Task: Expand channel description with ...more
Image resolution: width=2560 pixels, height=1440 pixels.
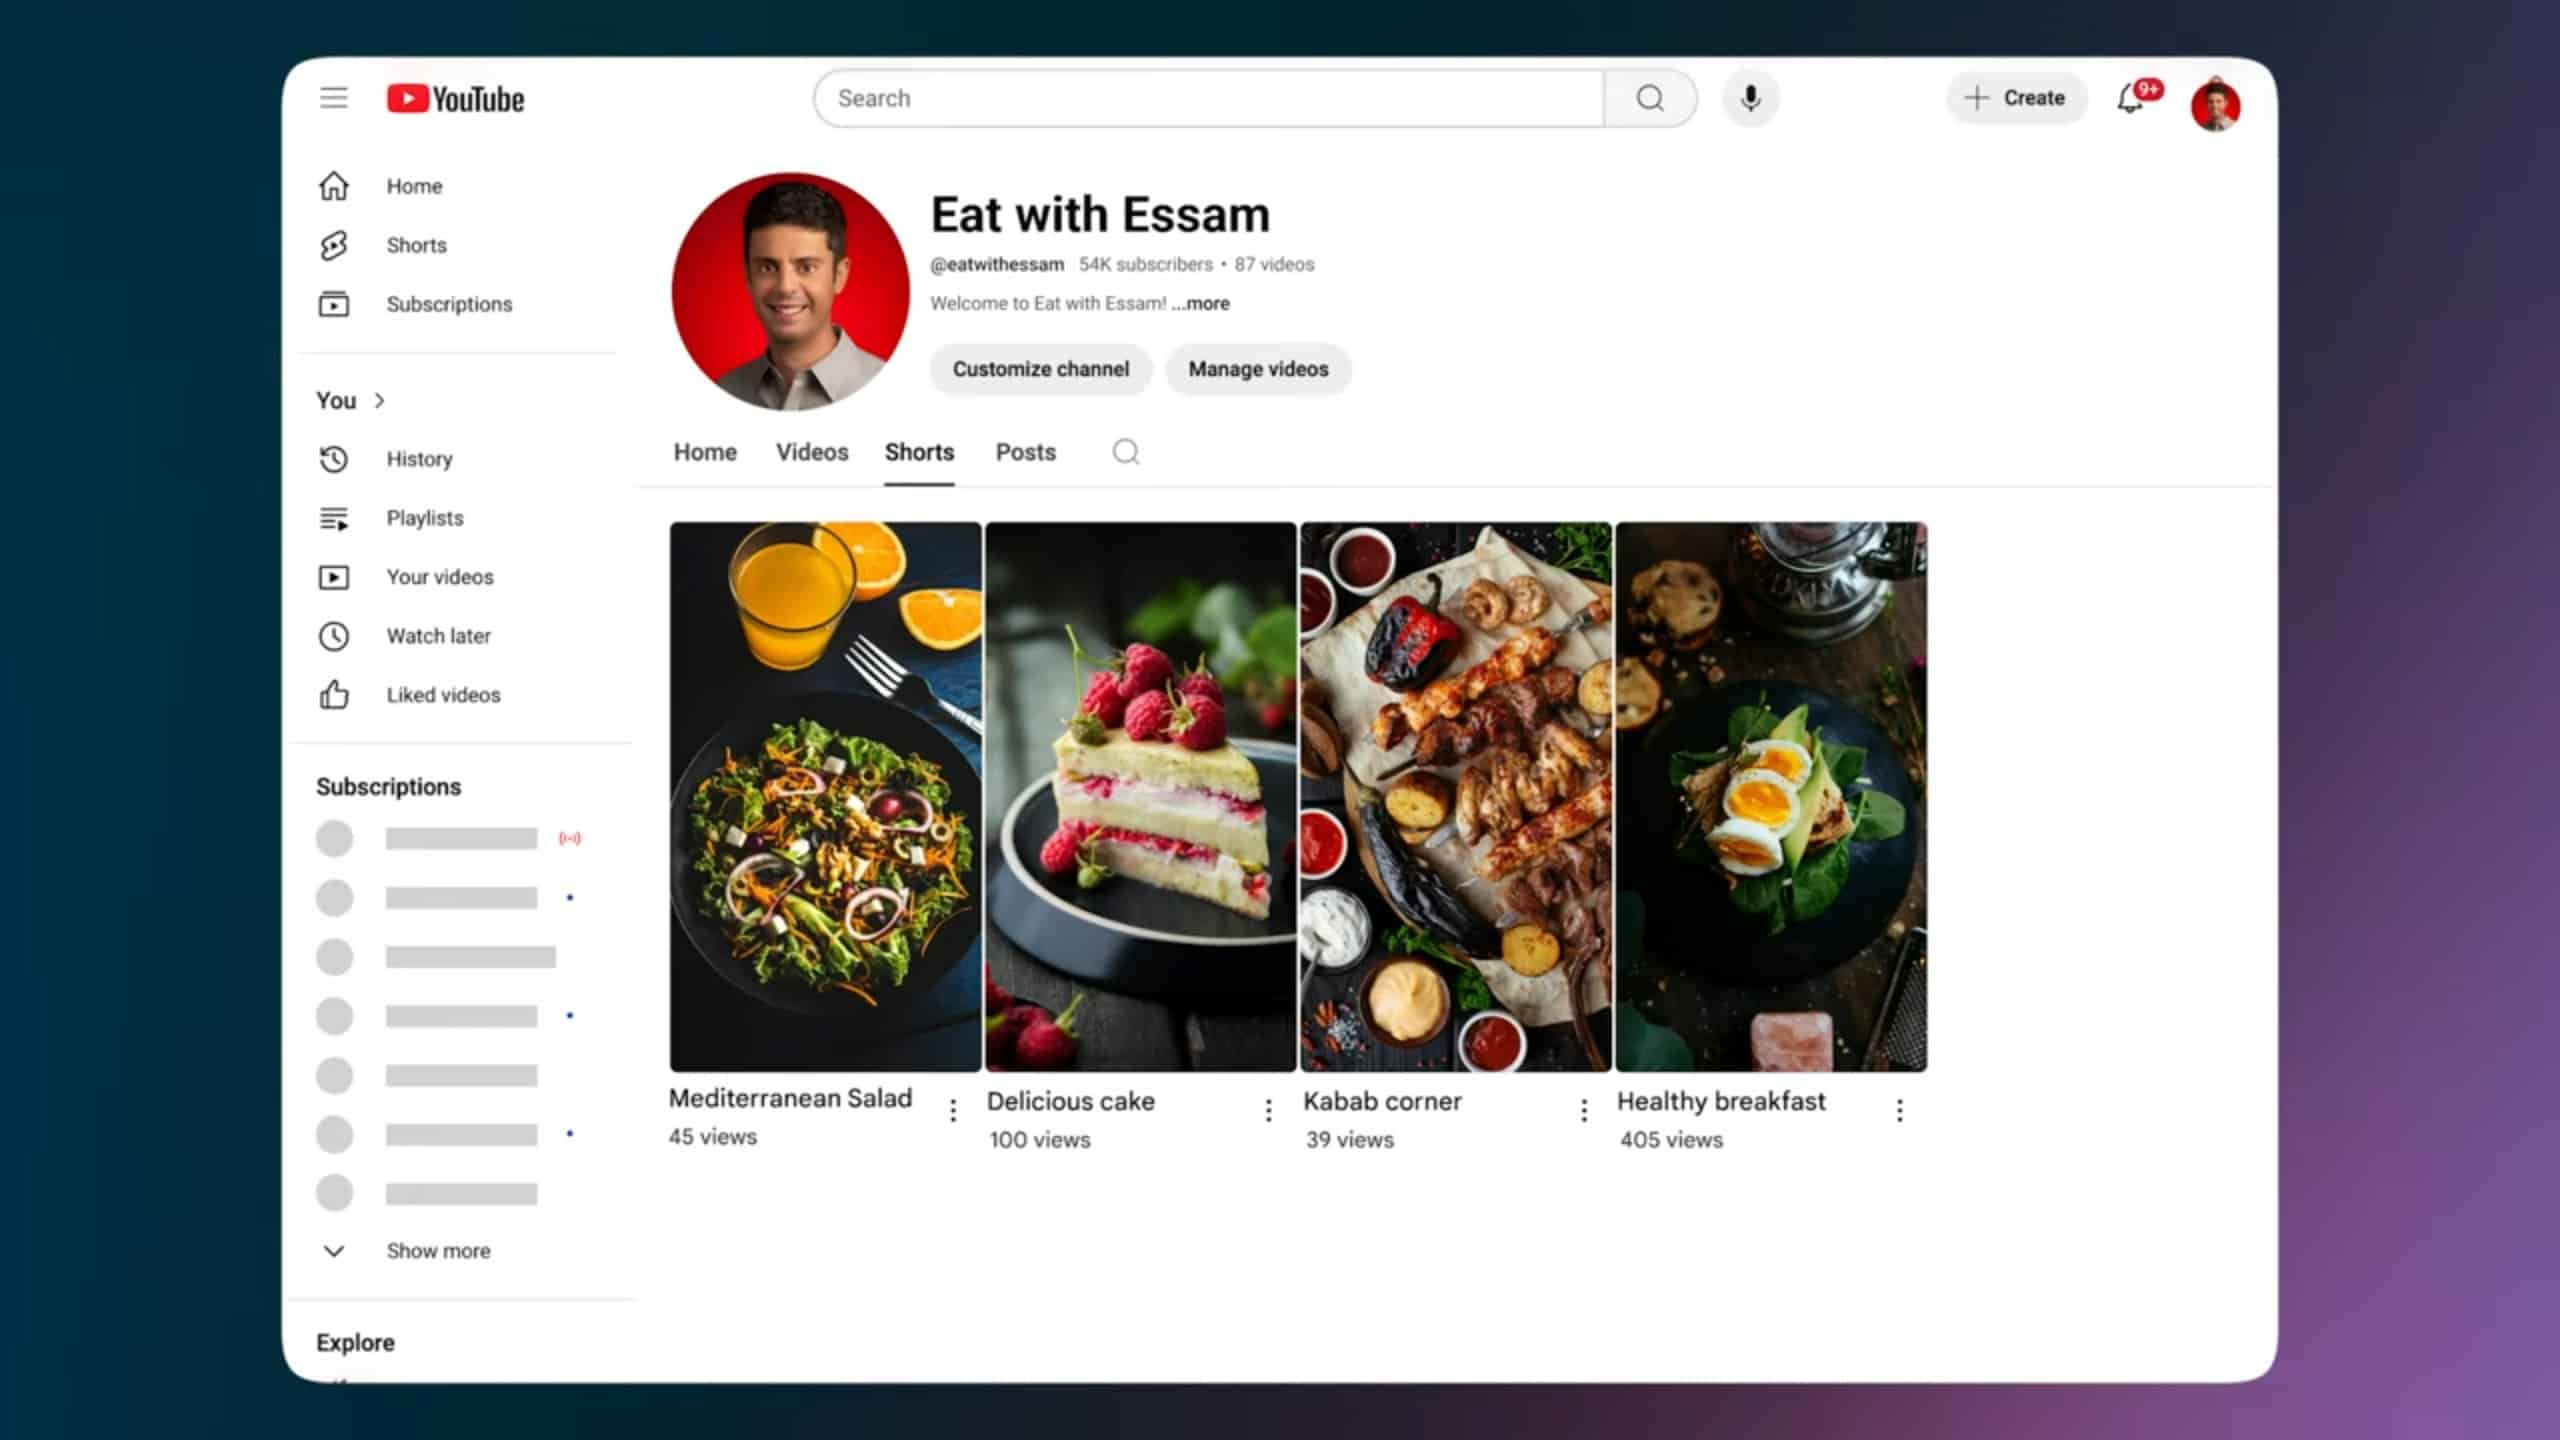Action: click(x=1201, y=304)
